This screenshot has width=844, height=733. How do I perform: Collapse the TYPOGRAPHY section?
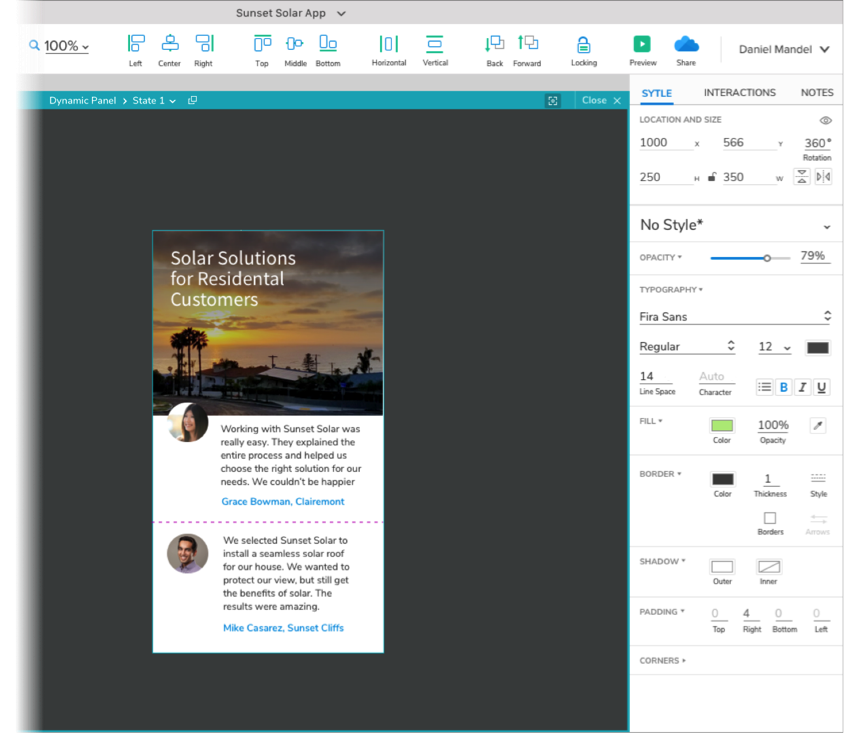[x=671, y=290]
